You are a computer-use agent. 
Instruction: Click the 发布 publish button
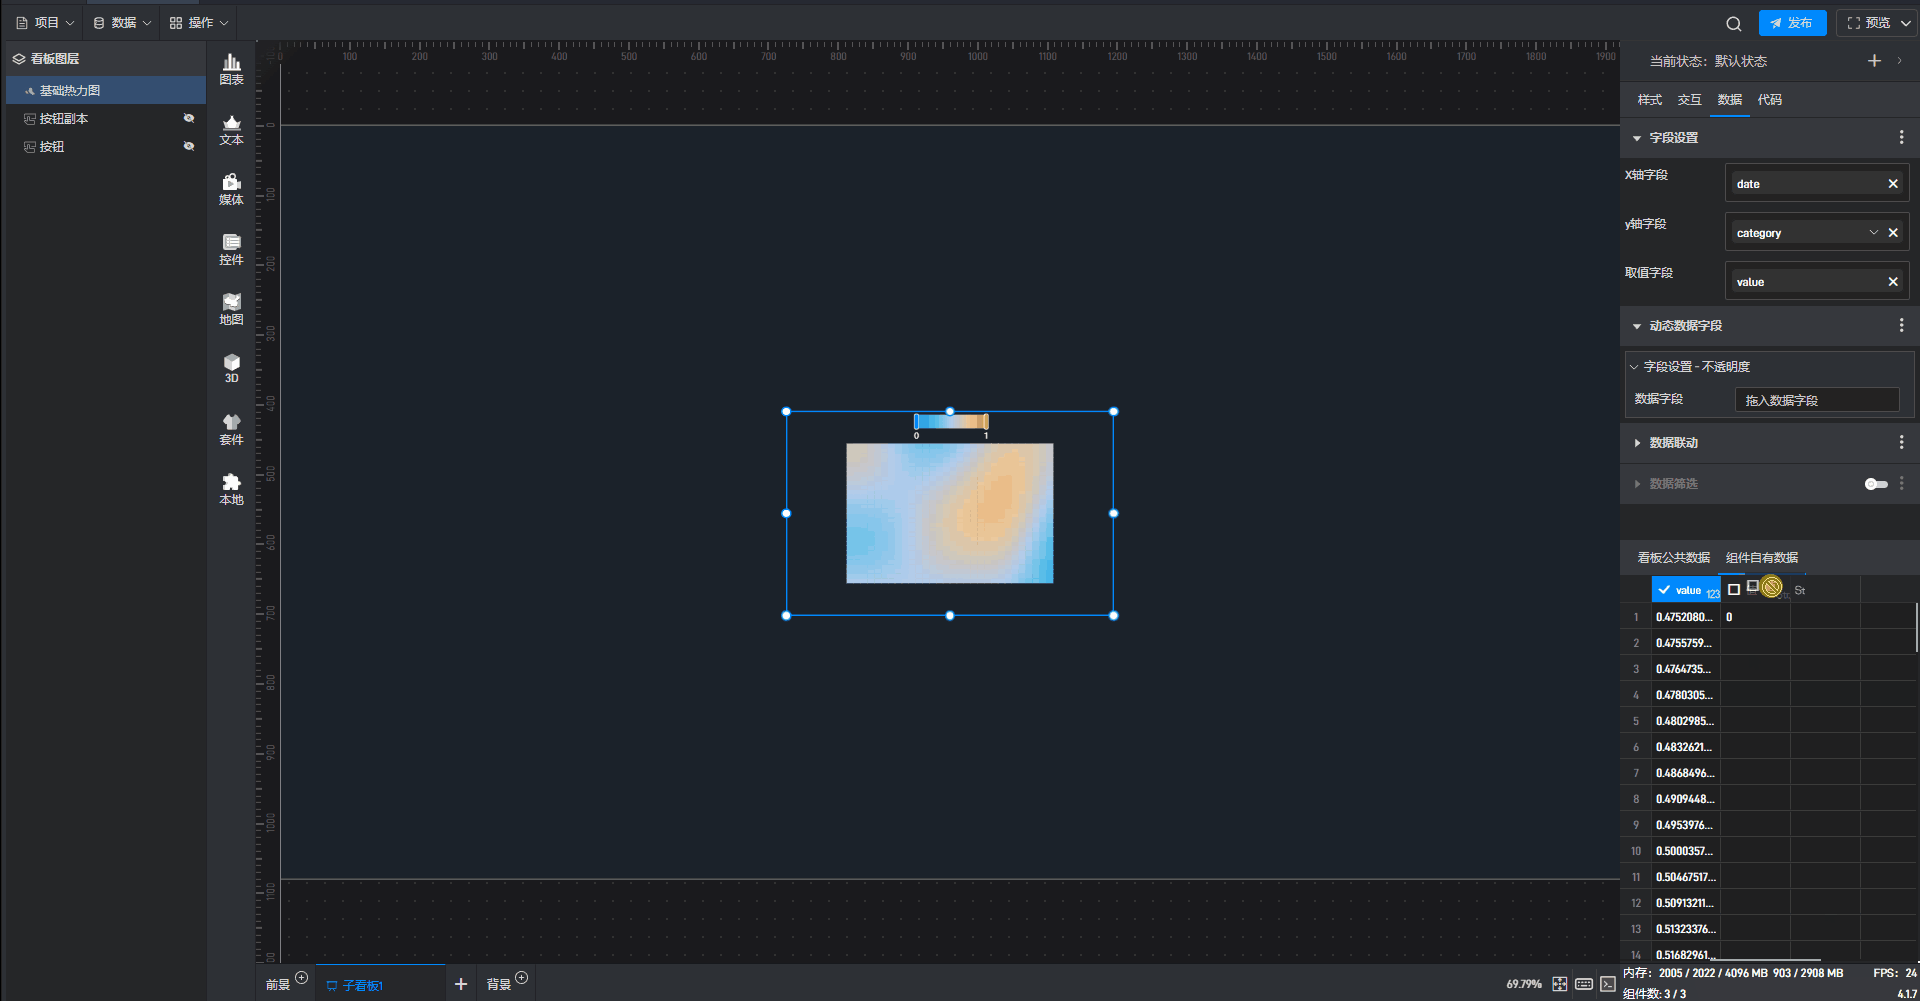(1792, 23)
